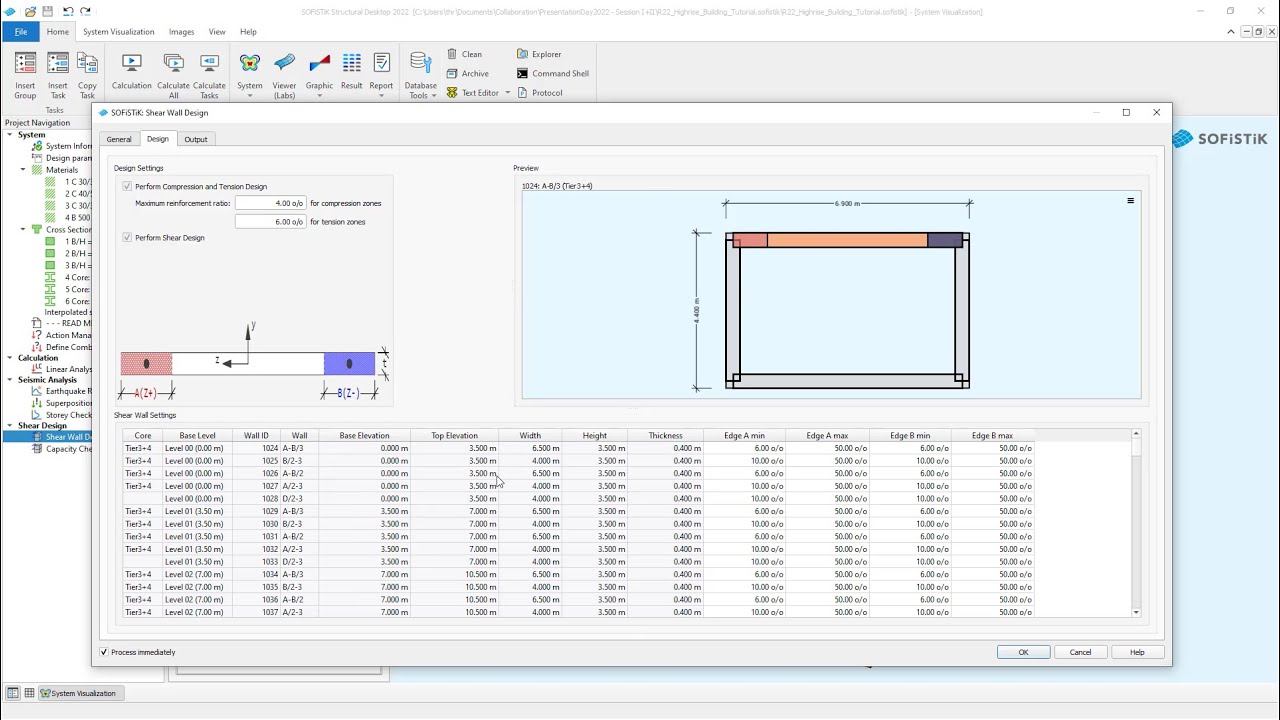Switch to the Output dialog tab

pos(196,139)
